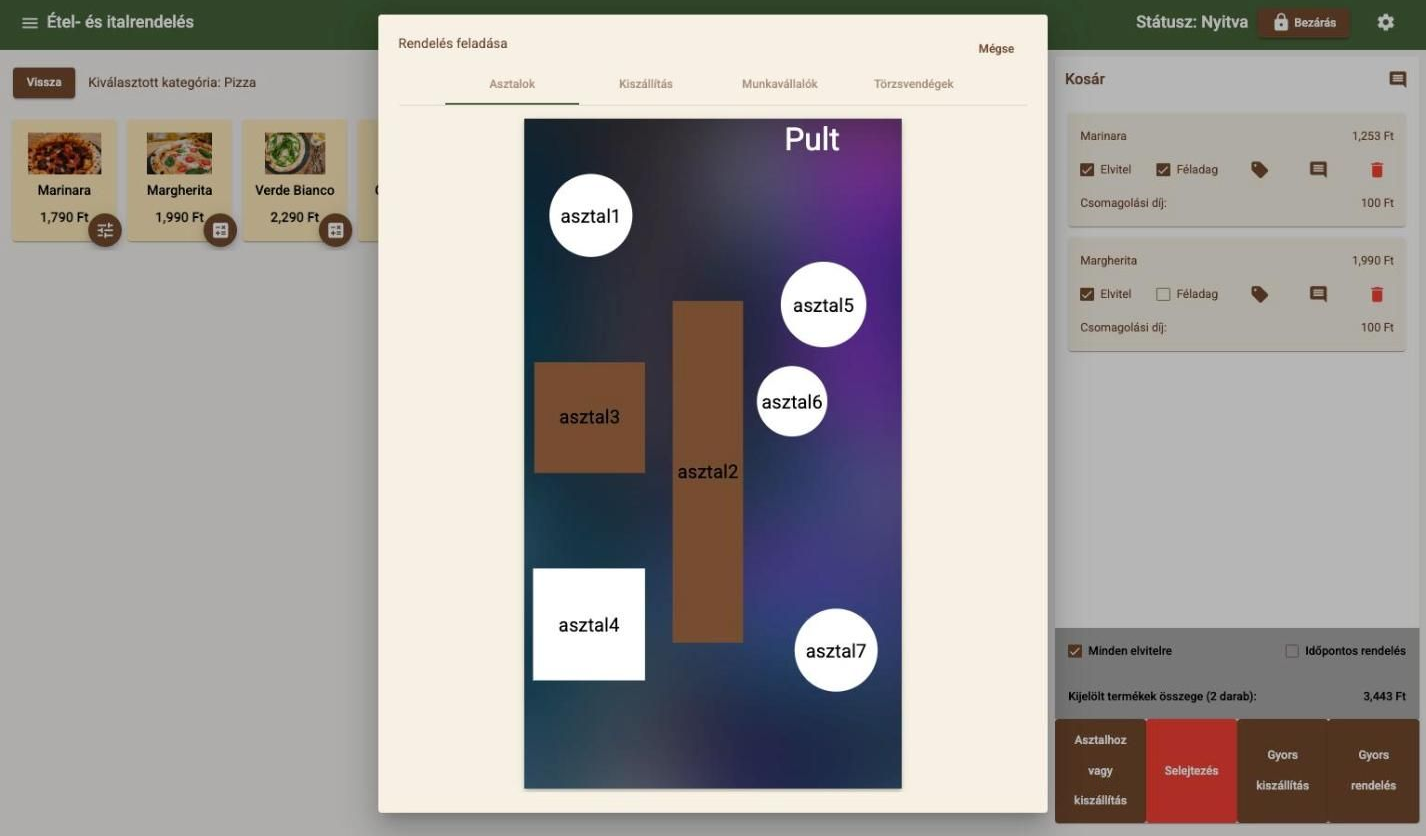The image size is (1426, 836).
Task: Click the red Selejtezés button
Action: click(x=1191, y=771)
